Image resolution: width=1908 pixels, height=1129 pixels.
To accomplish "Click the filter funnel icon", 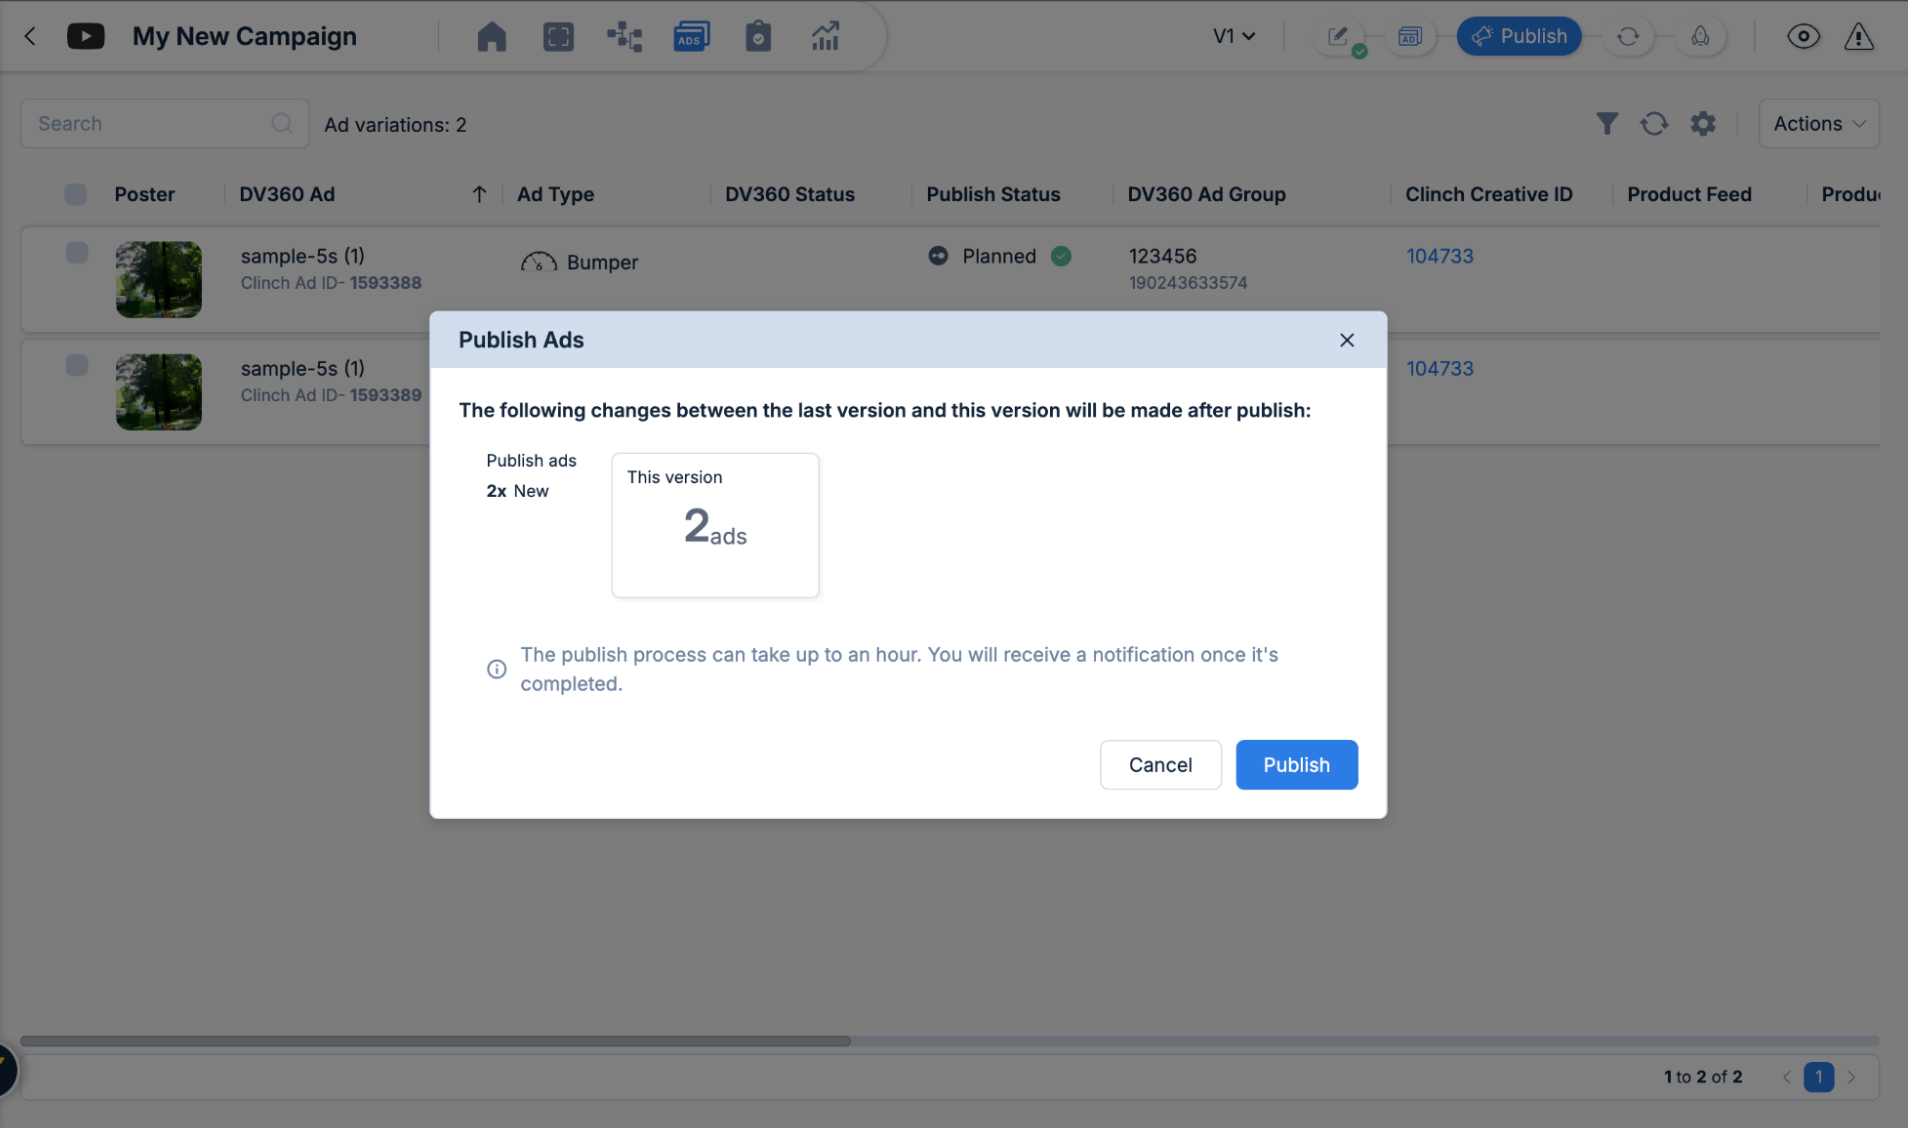I will (x=1607, y=124).
